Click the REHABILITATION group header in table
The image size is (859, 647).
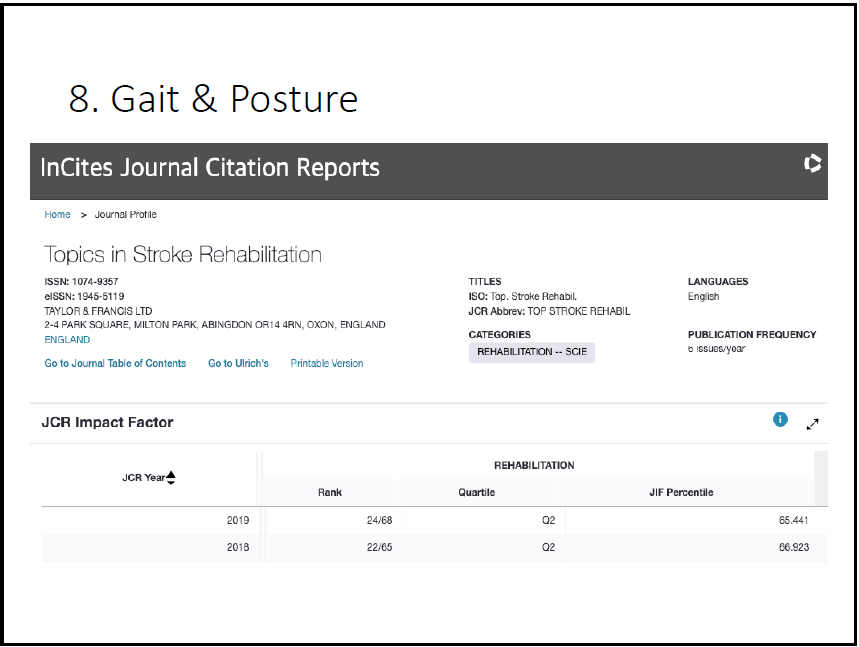pyautogui.click(x=534, y=466)
